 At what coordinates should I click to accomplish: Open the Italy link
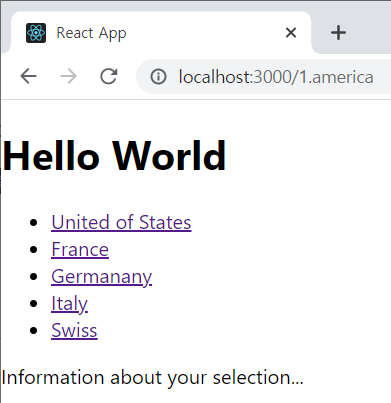coord(69,304)
